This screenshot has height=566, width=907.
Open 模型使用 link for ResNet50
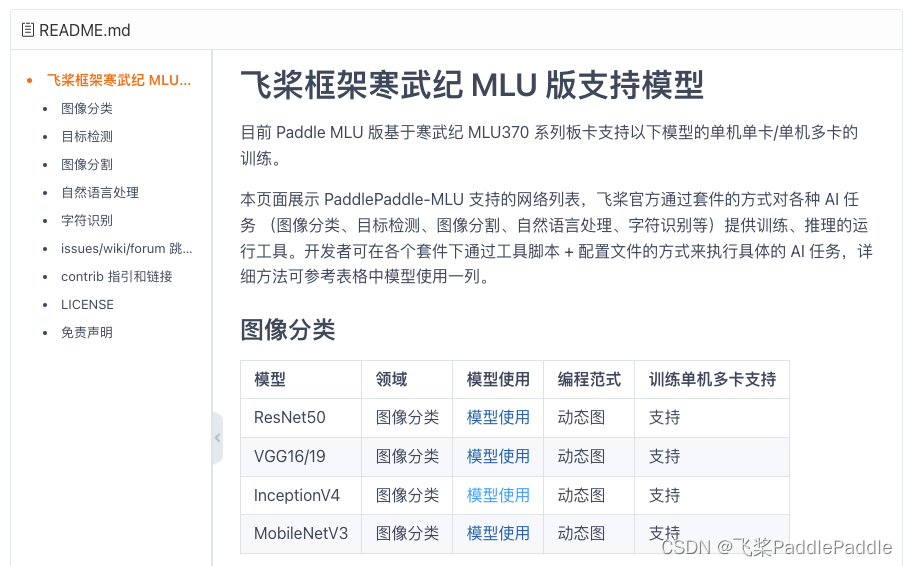coord(498,417)
